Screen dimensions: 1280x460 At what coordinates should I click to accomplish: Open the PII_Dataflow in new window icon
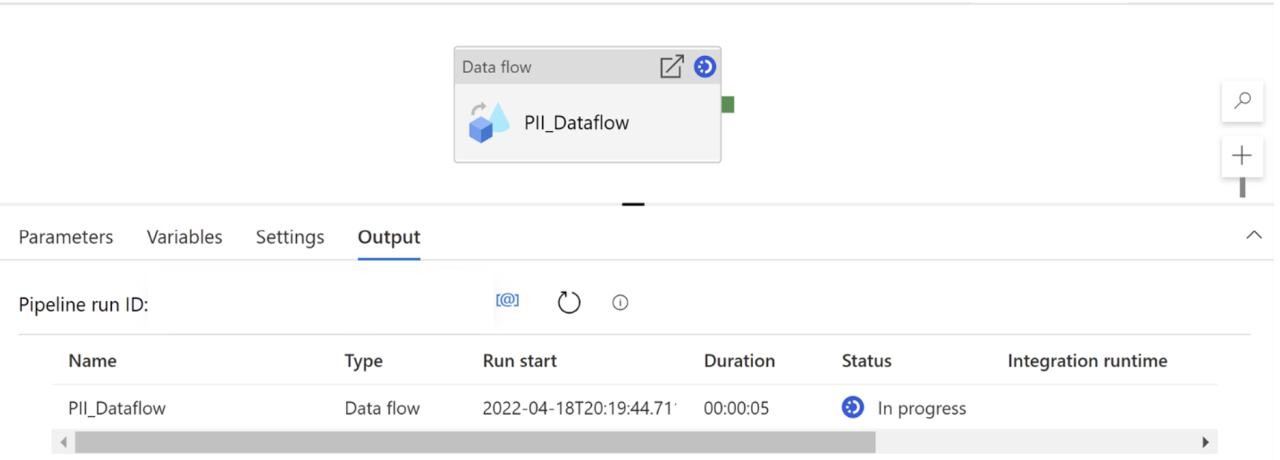click(671, 67)
